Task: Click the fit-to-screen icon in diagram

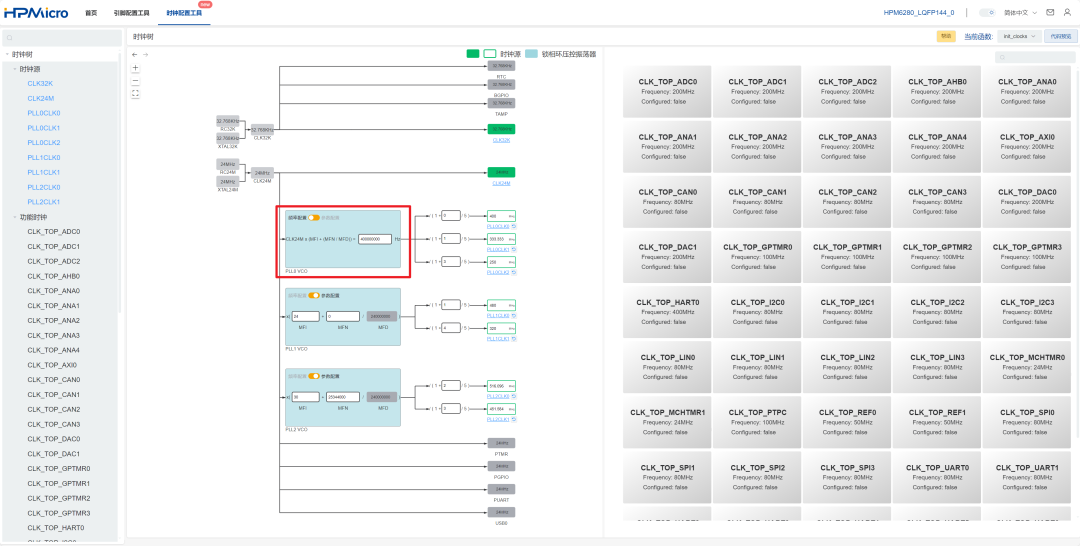Action: tap(135, 94)
